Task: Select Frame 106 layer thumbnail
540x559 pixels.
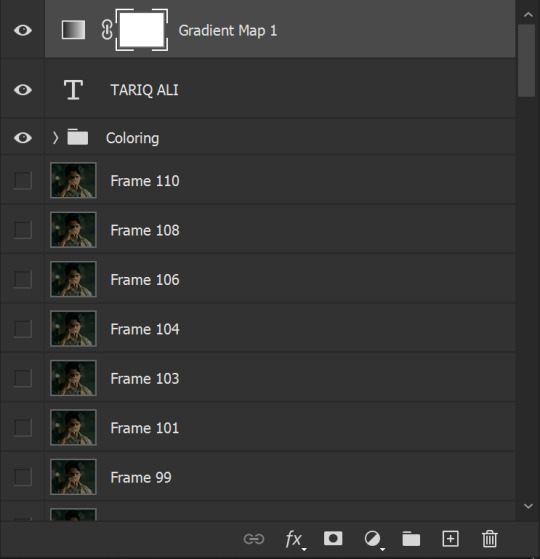Action: click(73, 279)
